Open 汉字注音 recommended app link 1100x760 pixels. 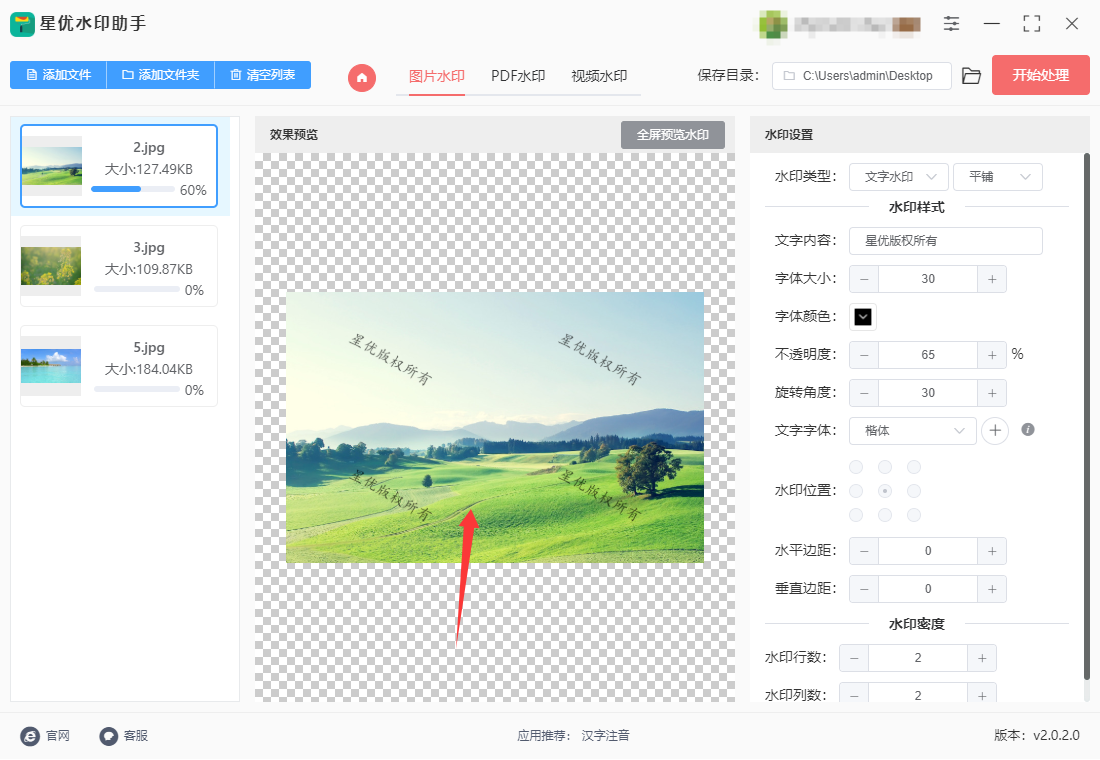(x=605, y=735)
